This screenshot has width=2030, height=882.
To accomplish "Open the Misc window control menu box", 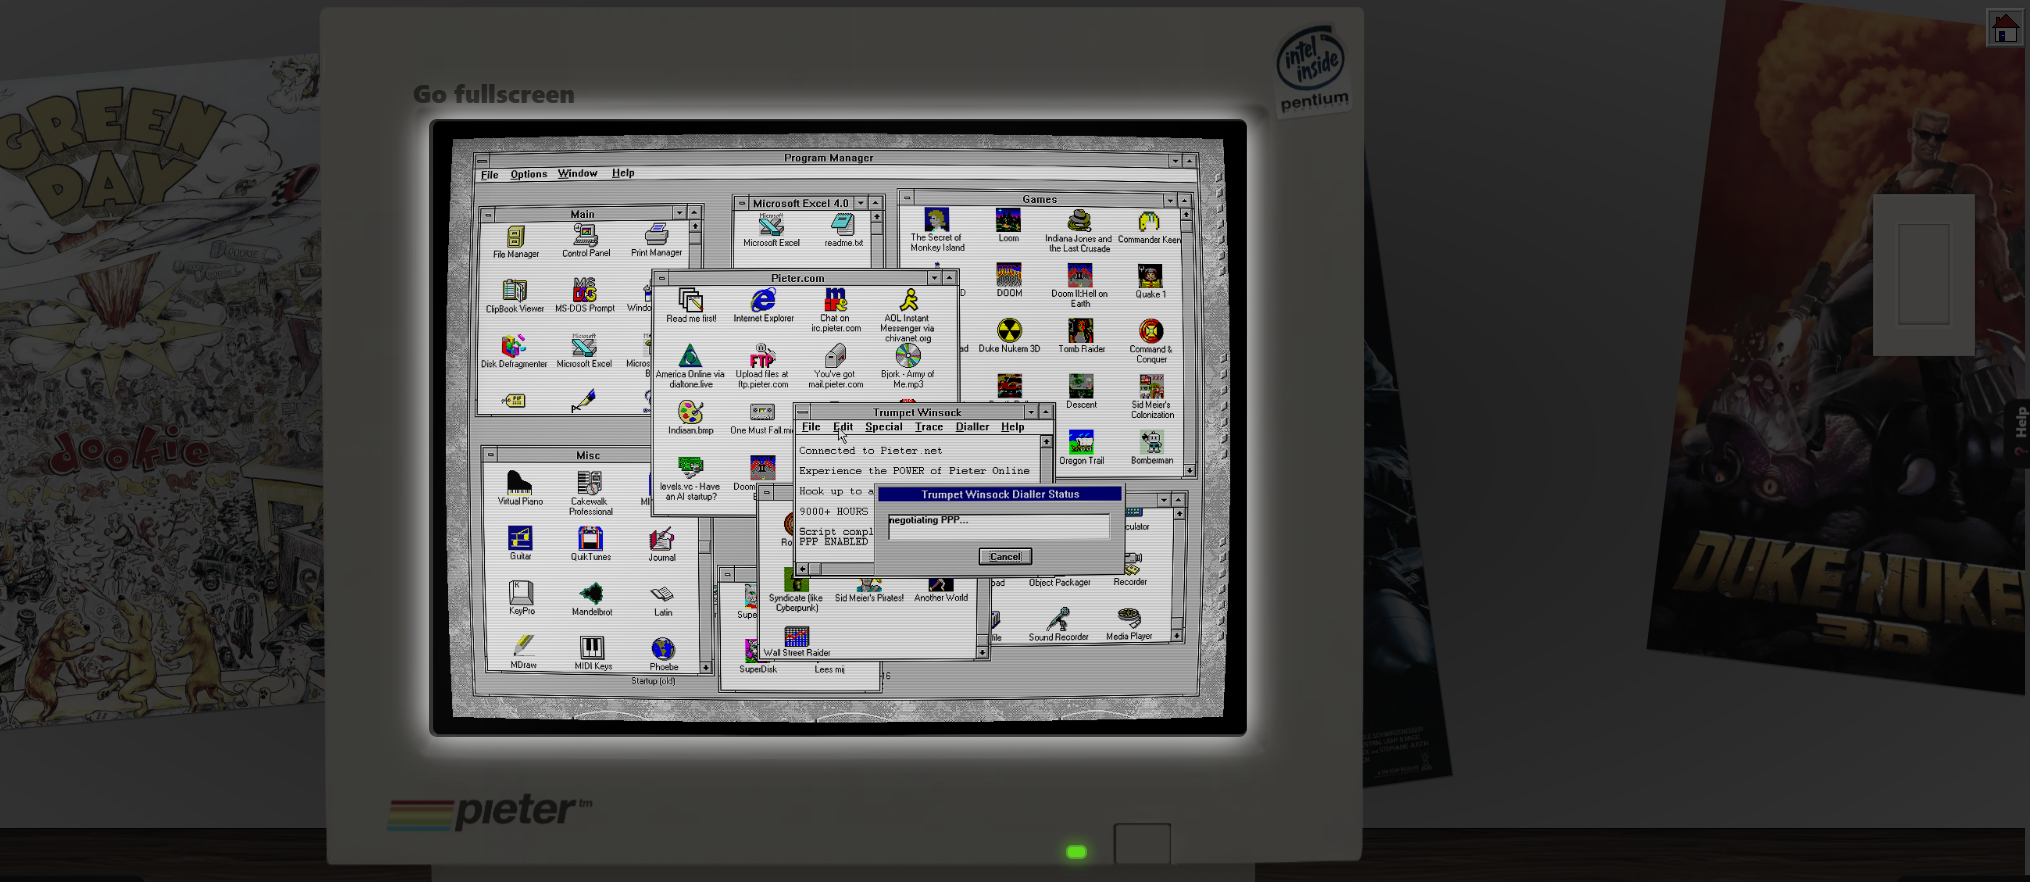I will [490, 455].
